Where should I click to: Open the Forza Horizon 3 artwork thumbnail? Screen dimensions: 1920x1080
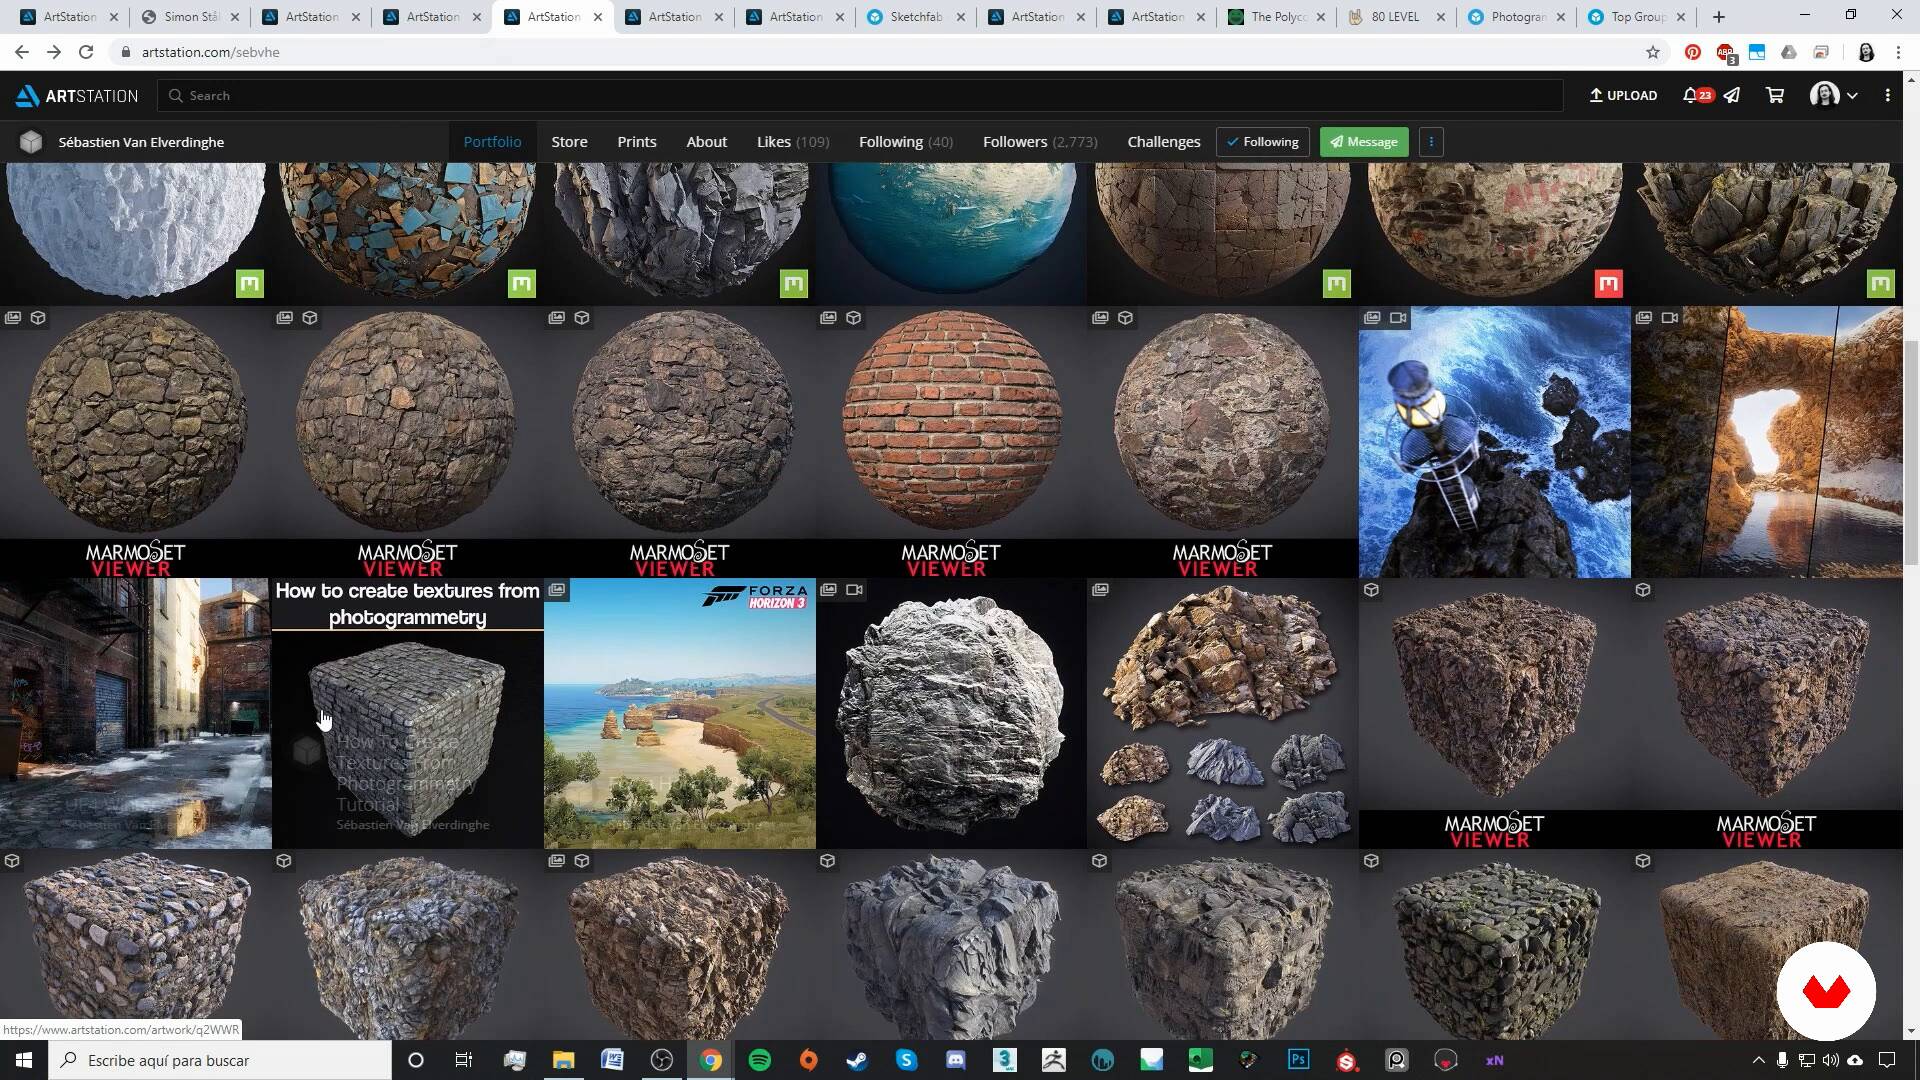point(679,714)
